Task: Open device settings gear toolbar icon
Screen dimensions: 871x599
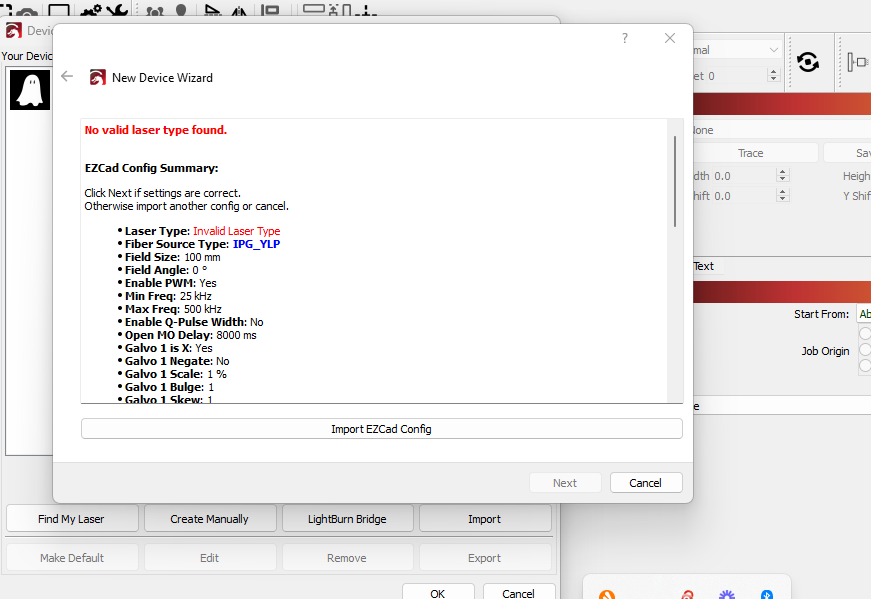Action: click(91, 10)
